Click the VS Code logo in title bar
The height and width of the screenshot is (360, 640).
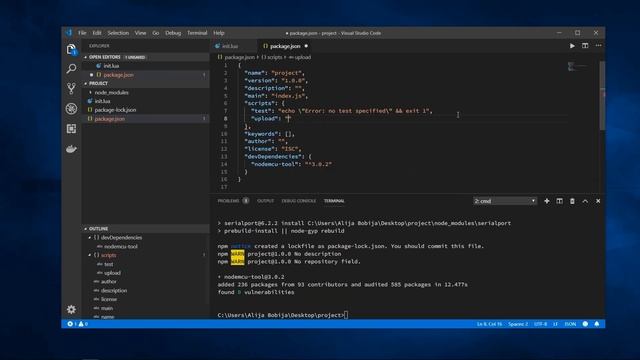(x=69, y=33)
